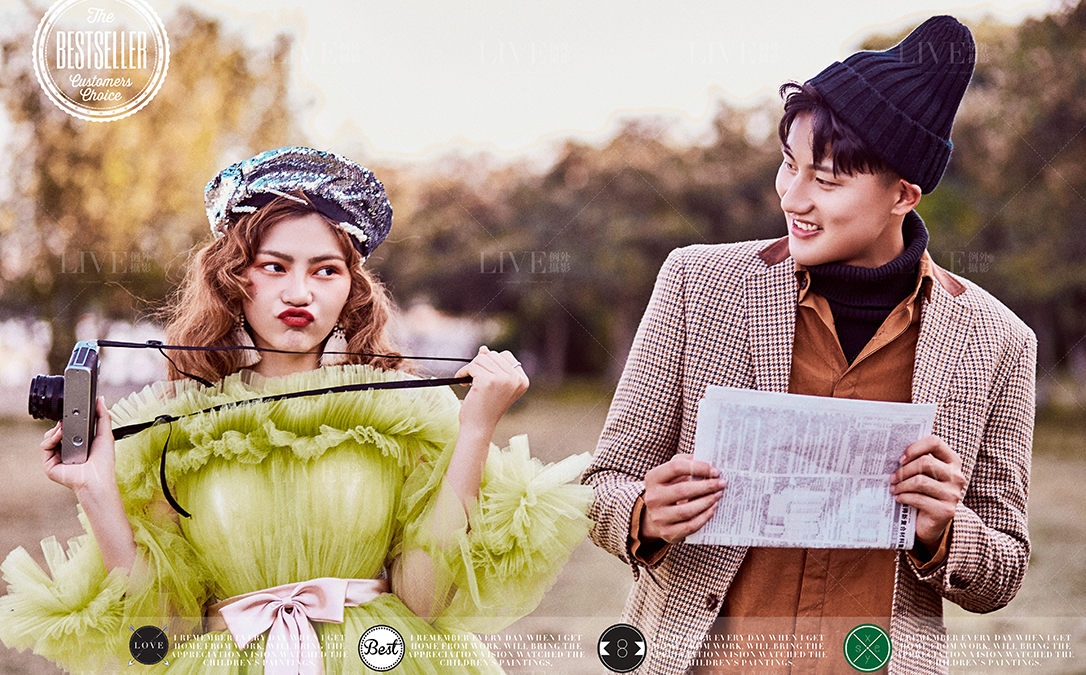Click the black number 8 badge
Screen dimensions: 1086x675
pos(621,647)
